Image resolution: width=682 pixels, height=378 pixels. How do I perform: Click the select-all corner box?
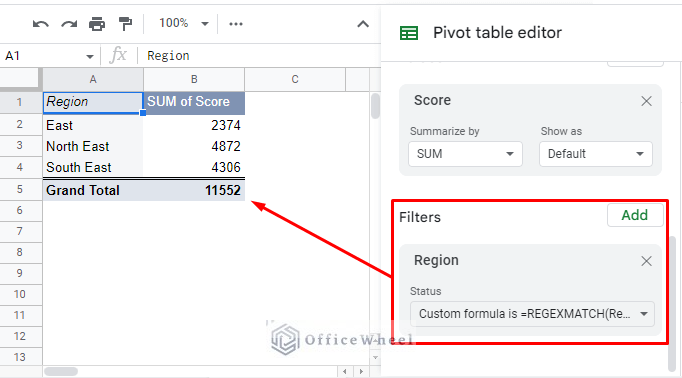point(21,79)
